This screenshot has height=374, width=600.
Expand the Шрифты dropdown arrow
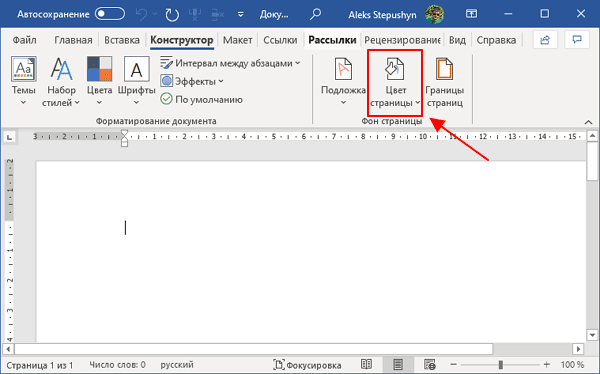(137, 103)
